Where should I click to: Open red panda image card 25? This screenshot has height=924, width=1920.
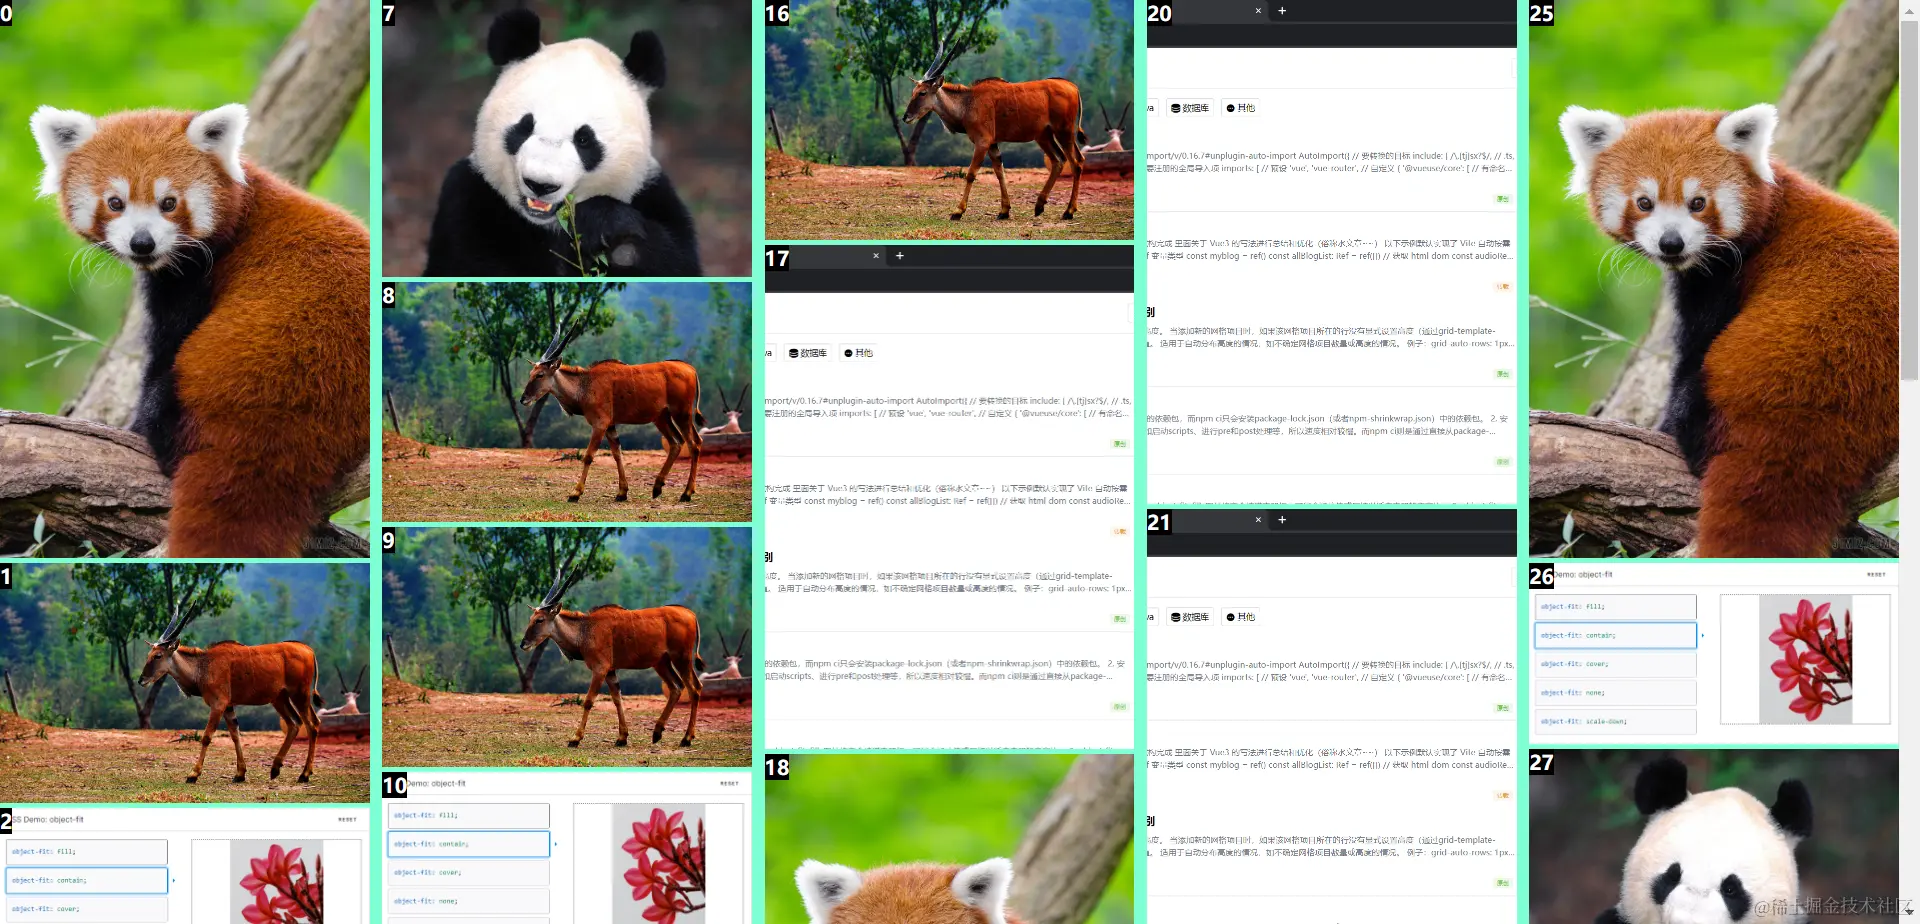(x=1714, y=278)
